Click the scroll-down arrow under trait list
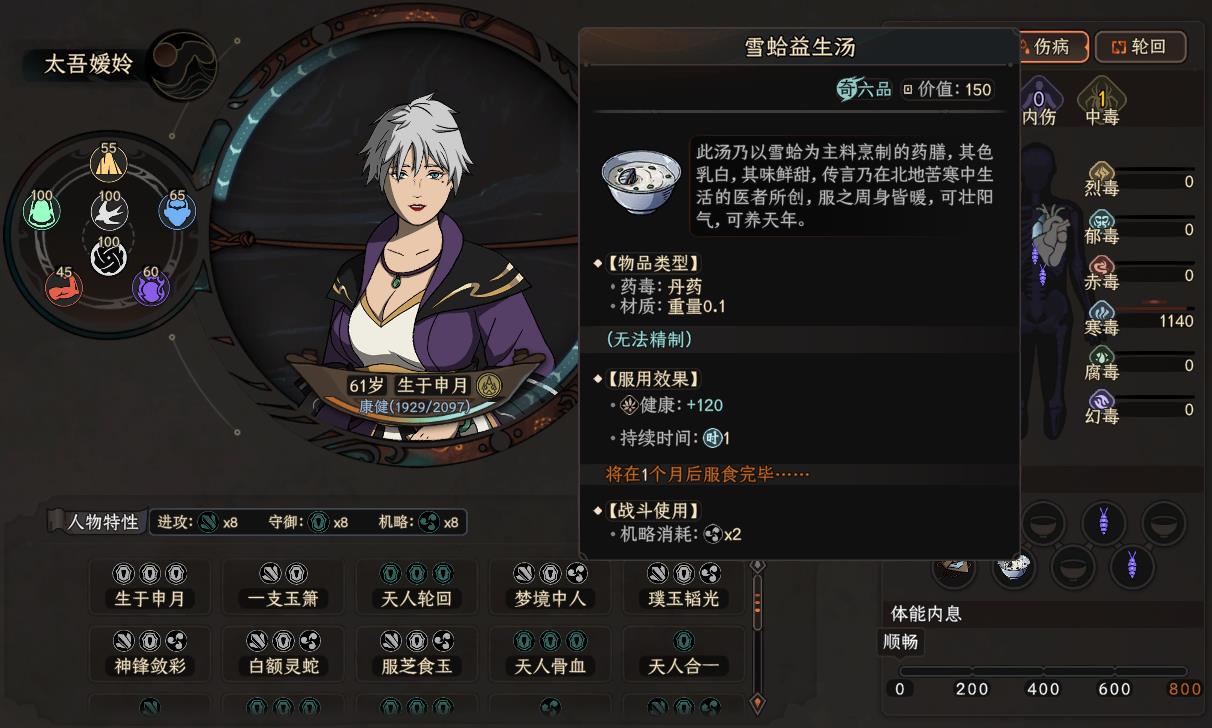This screenshot has height=728, width=1212. (757, 700)
